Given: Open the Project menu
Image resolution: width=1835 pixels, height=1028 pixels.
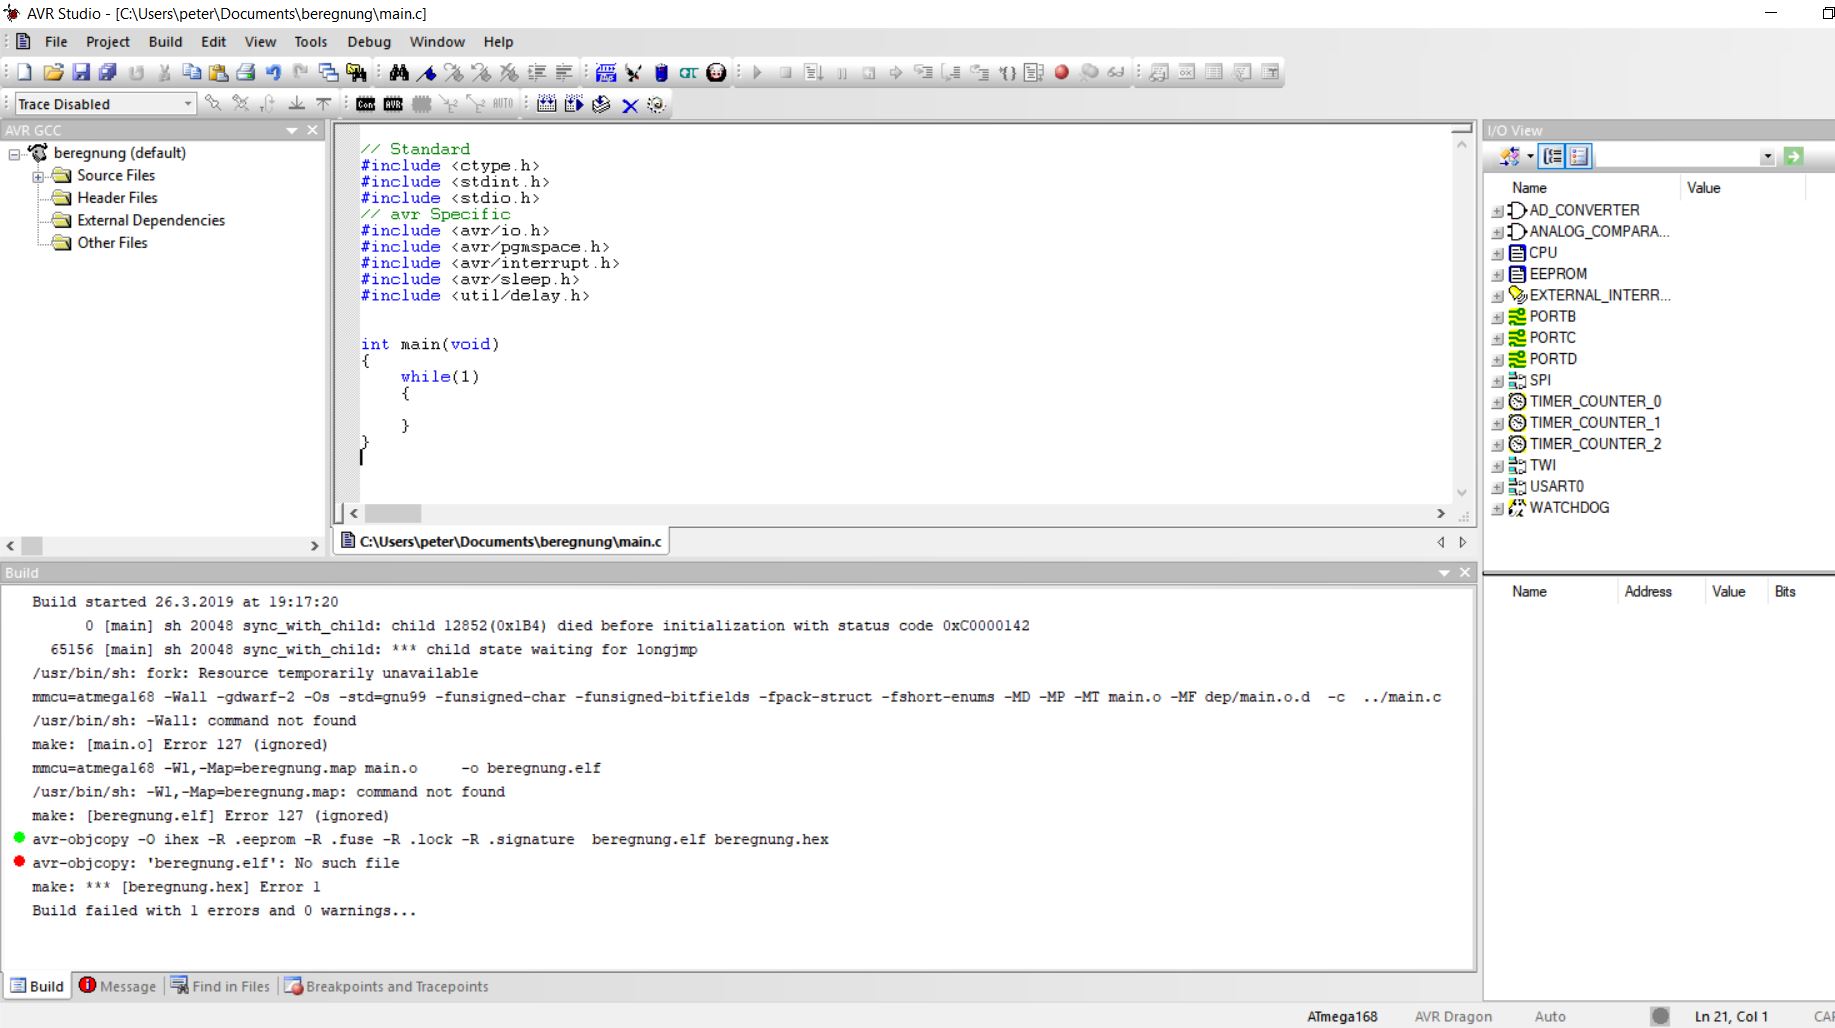Looking at the screenshot, I should (108, 42).
